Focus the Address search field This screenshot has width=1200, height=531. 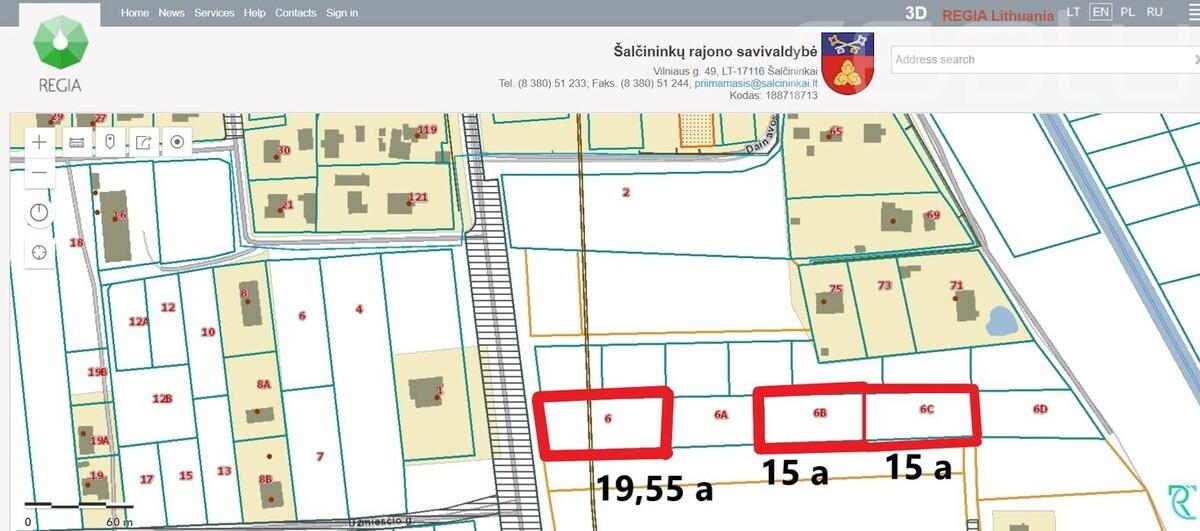(x=1045, y=59)
